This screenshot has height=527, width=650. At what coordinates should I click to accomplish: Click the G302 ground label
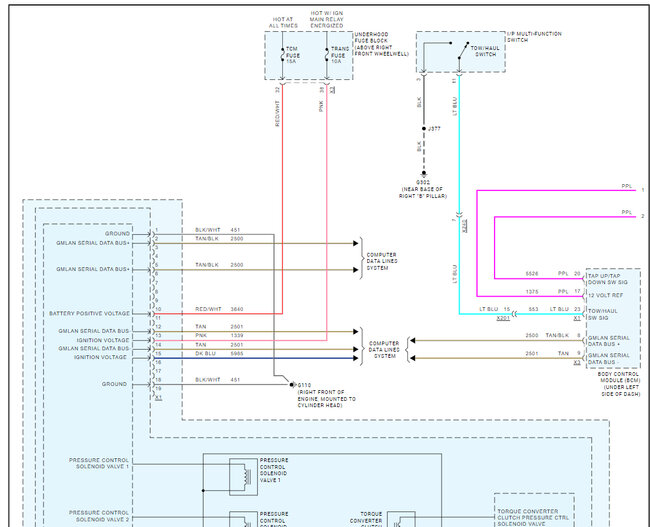[423, 182]
